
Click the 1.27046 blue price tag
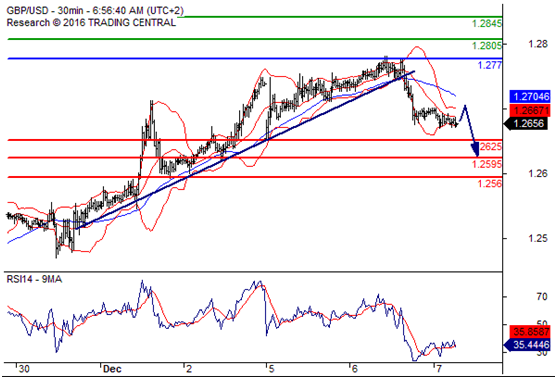[530, 96]
